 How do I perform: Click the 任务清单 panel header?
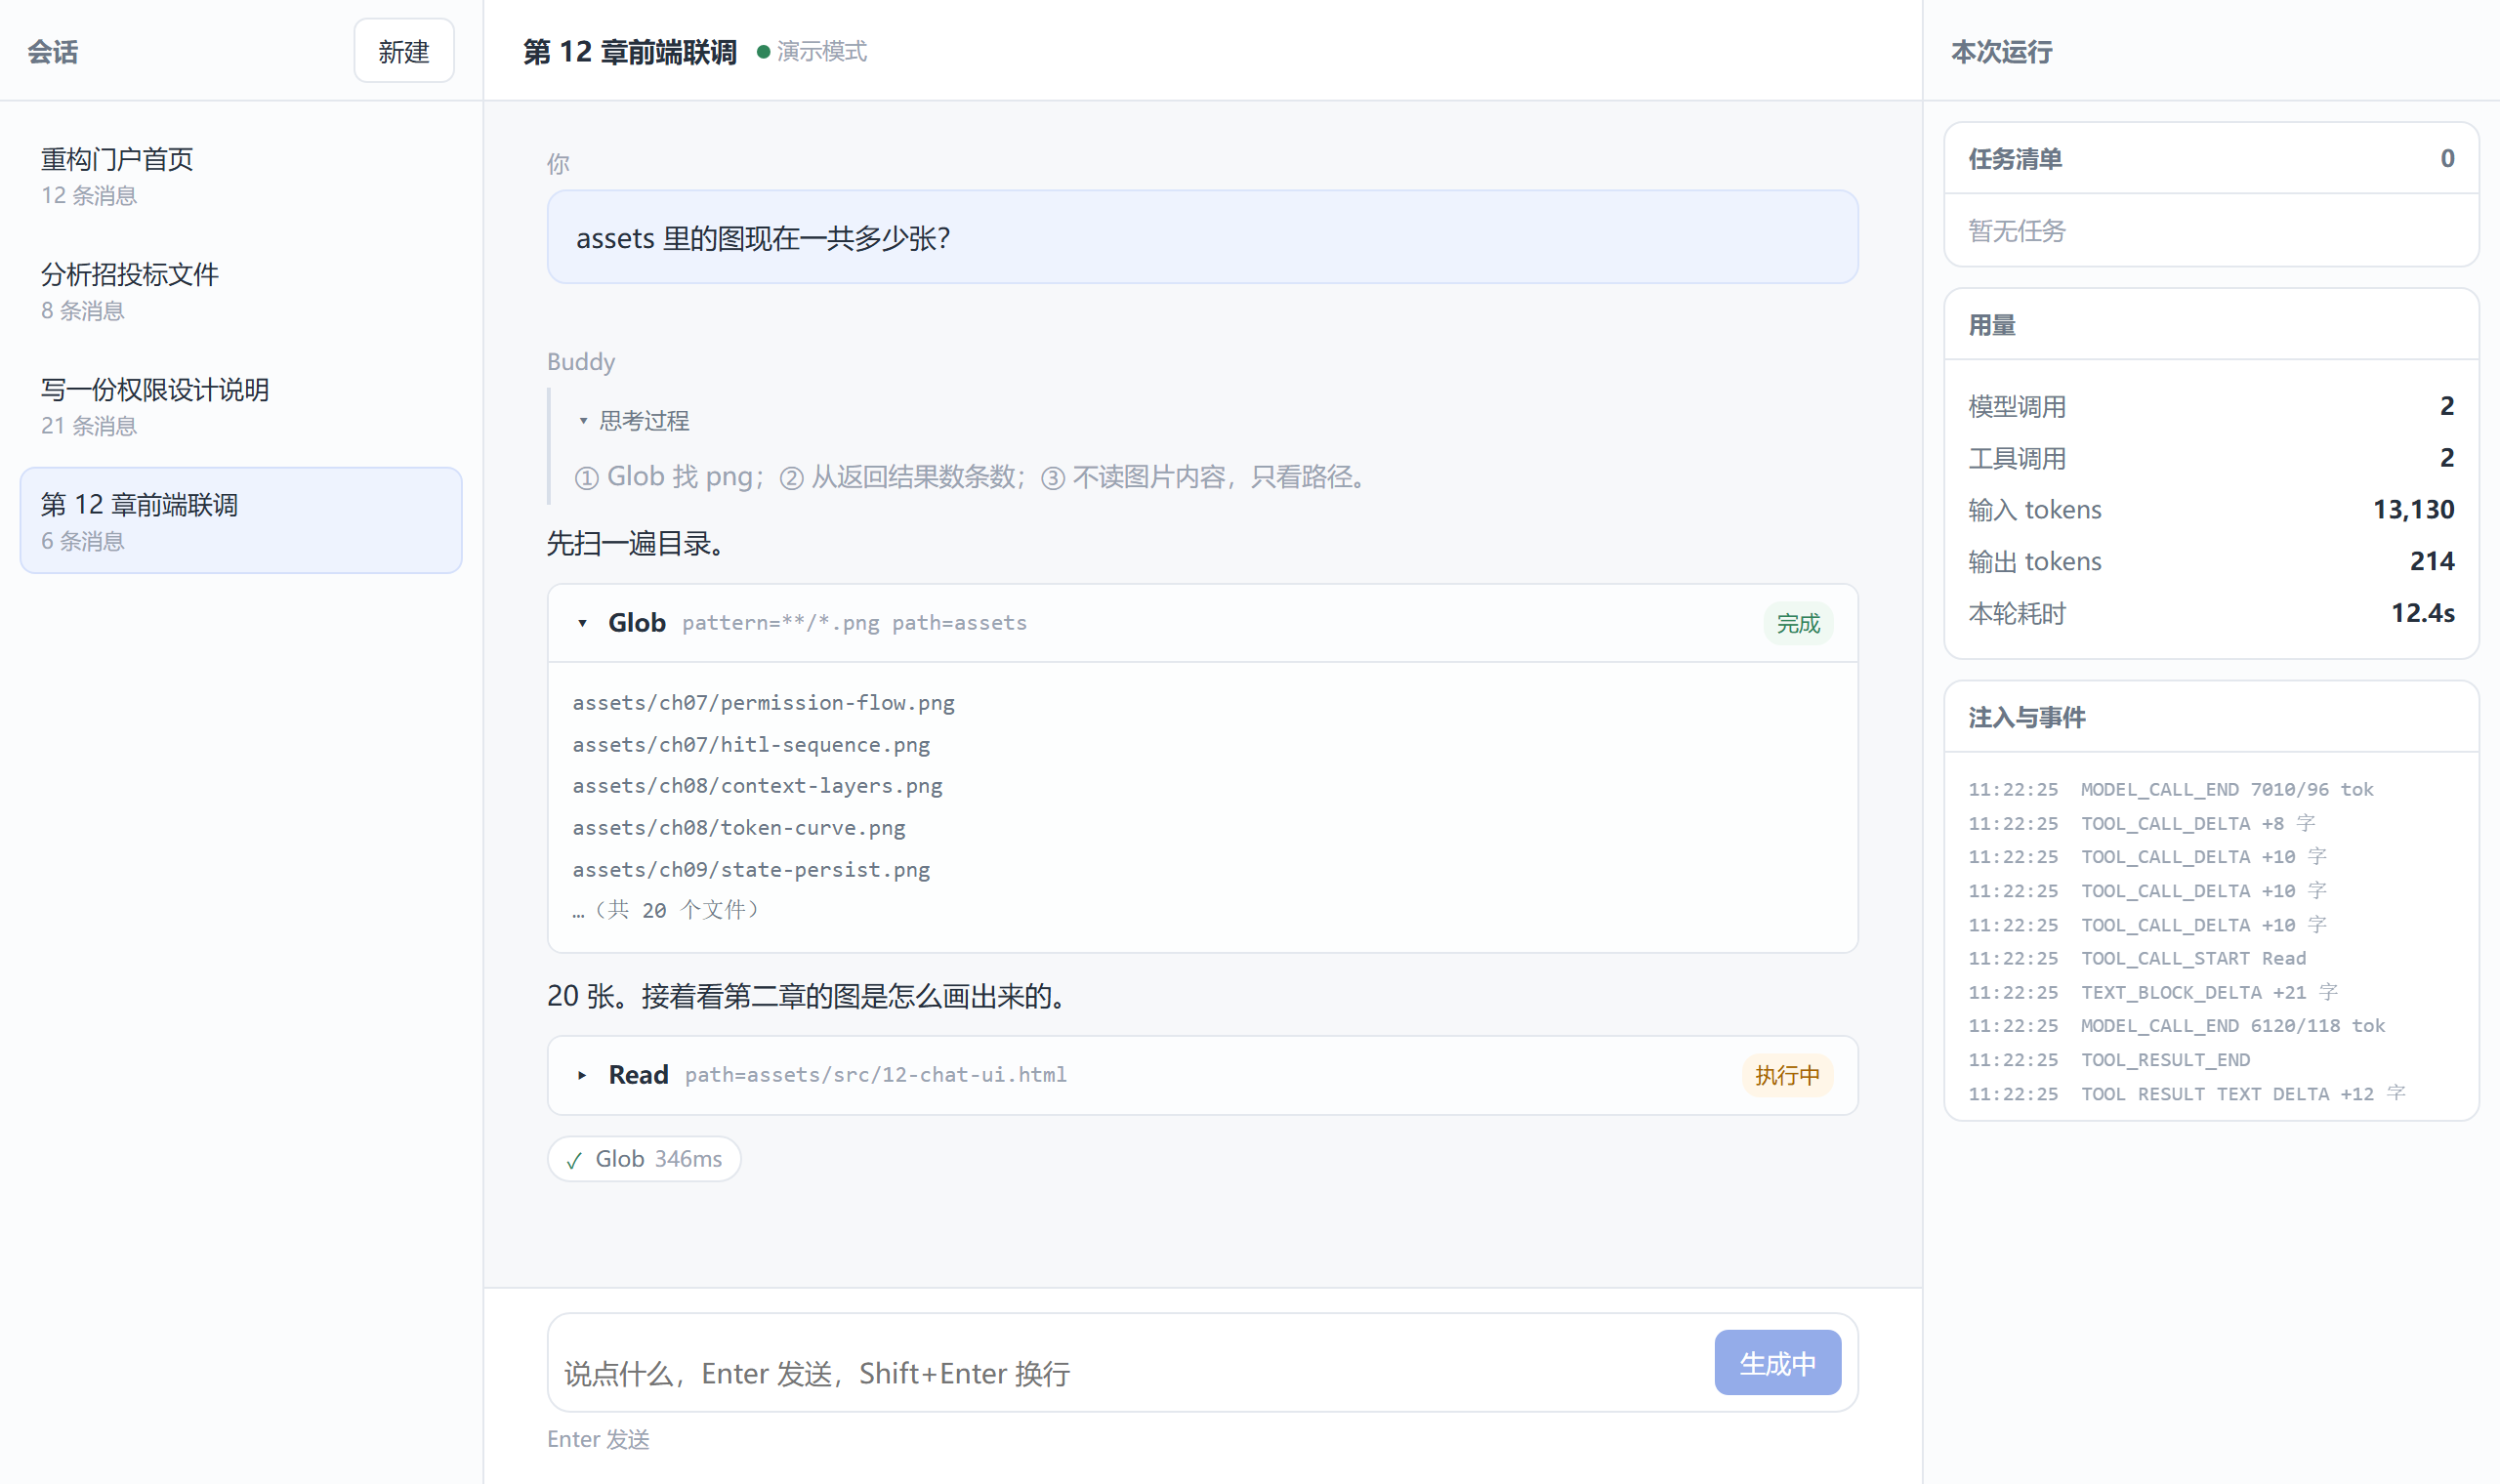[x=2211, y=159]
